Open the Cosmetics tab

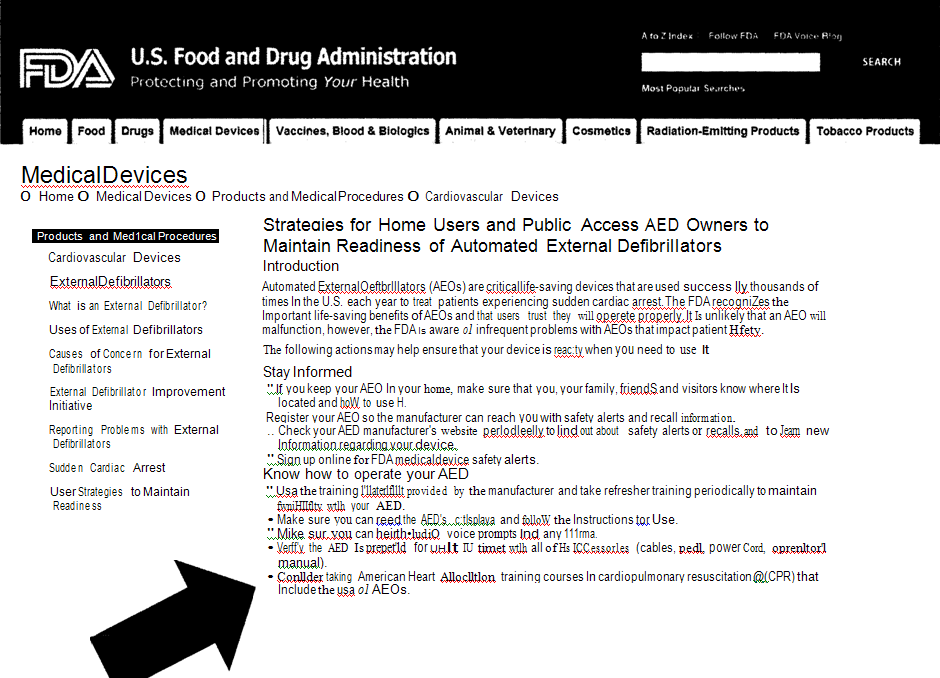(x=601, y=131)
